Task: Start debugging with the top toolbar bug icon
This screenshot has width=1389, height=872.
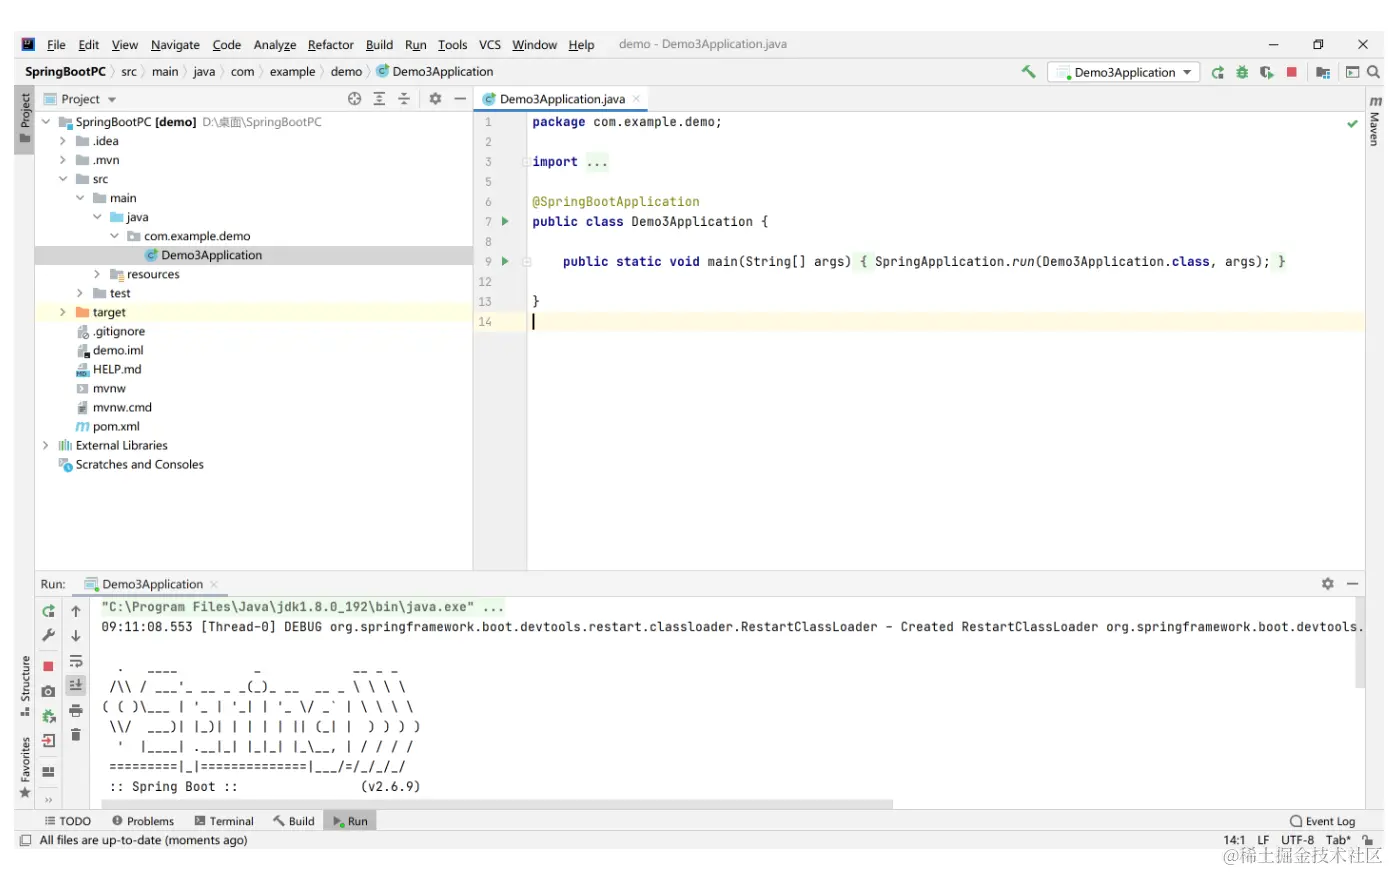Action: [1242, 72]
